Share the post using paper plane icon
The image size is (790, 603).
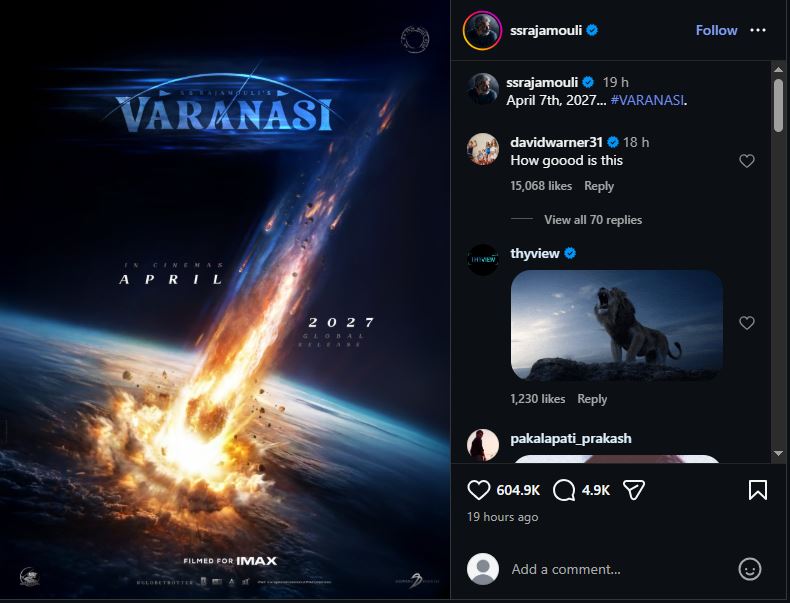(x=634, y=489)
